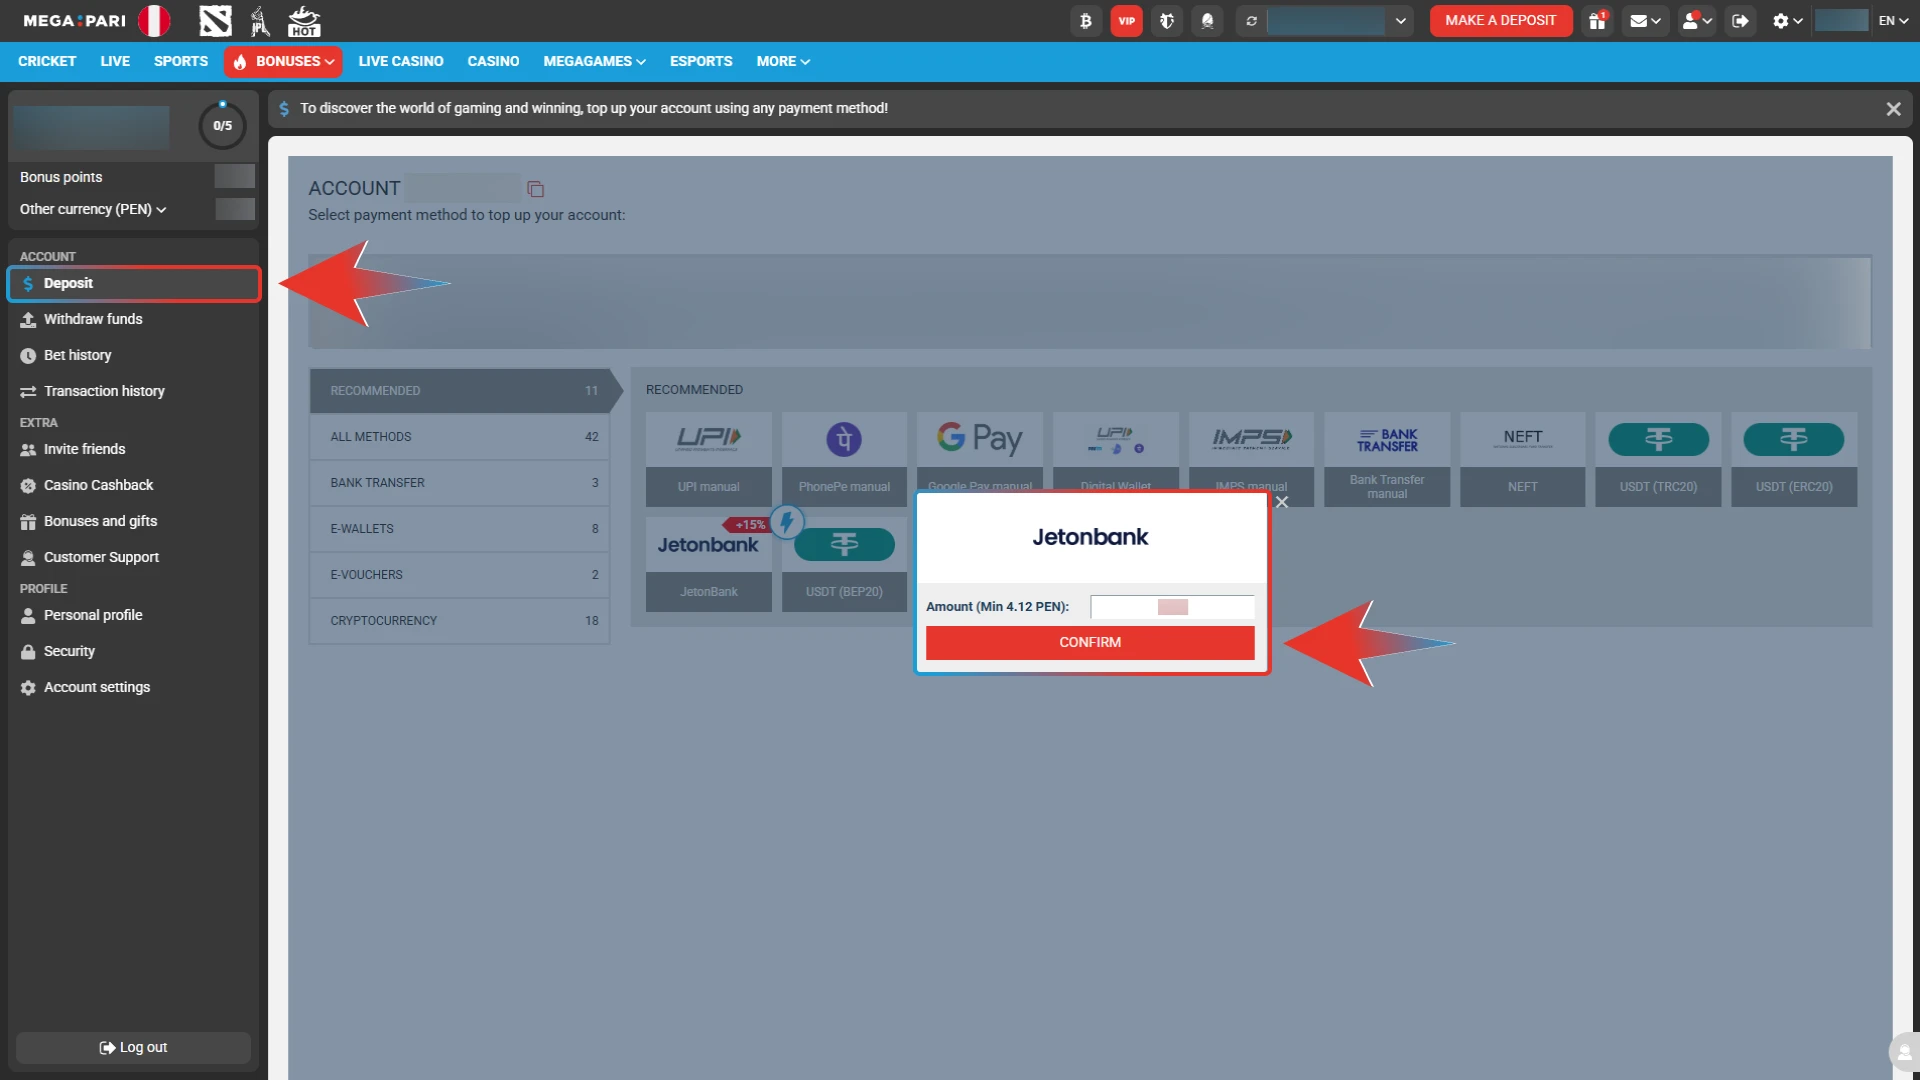Dismiss the top-up notification banner

(1893, 109)
